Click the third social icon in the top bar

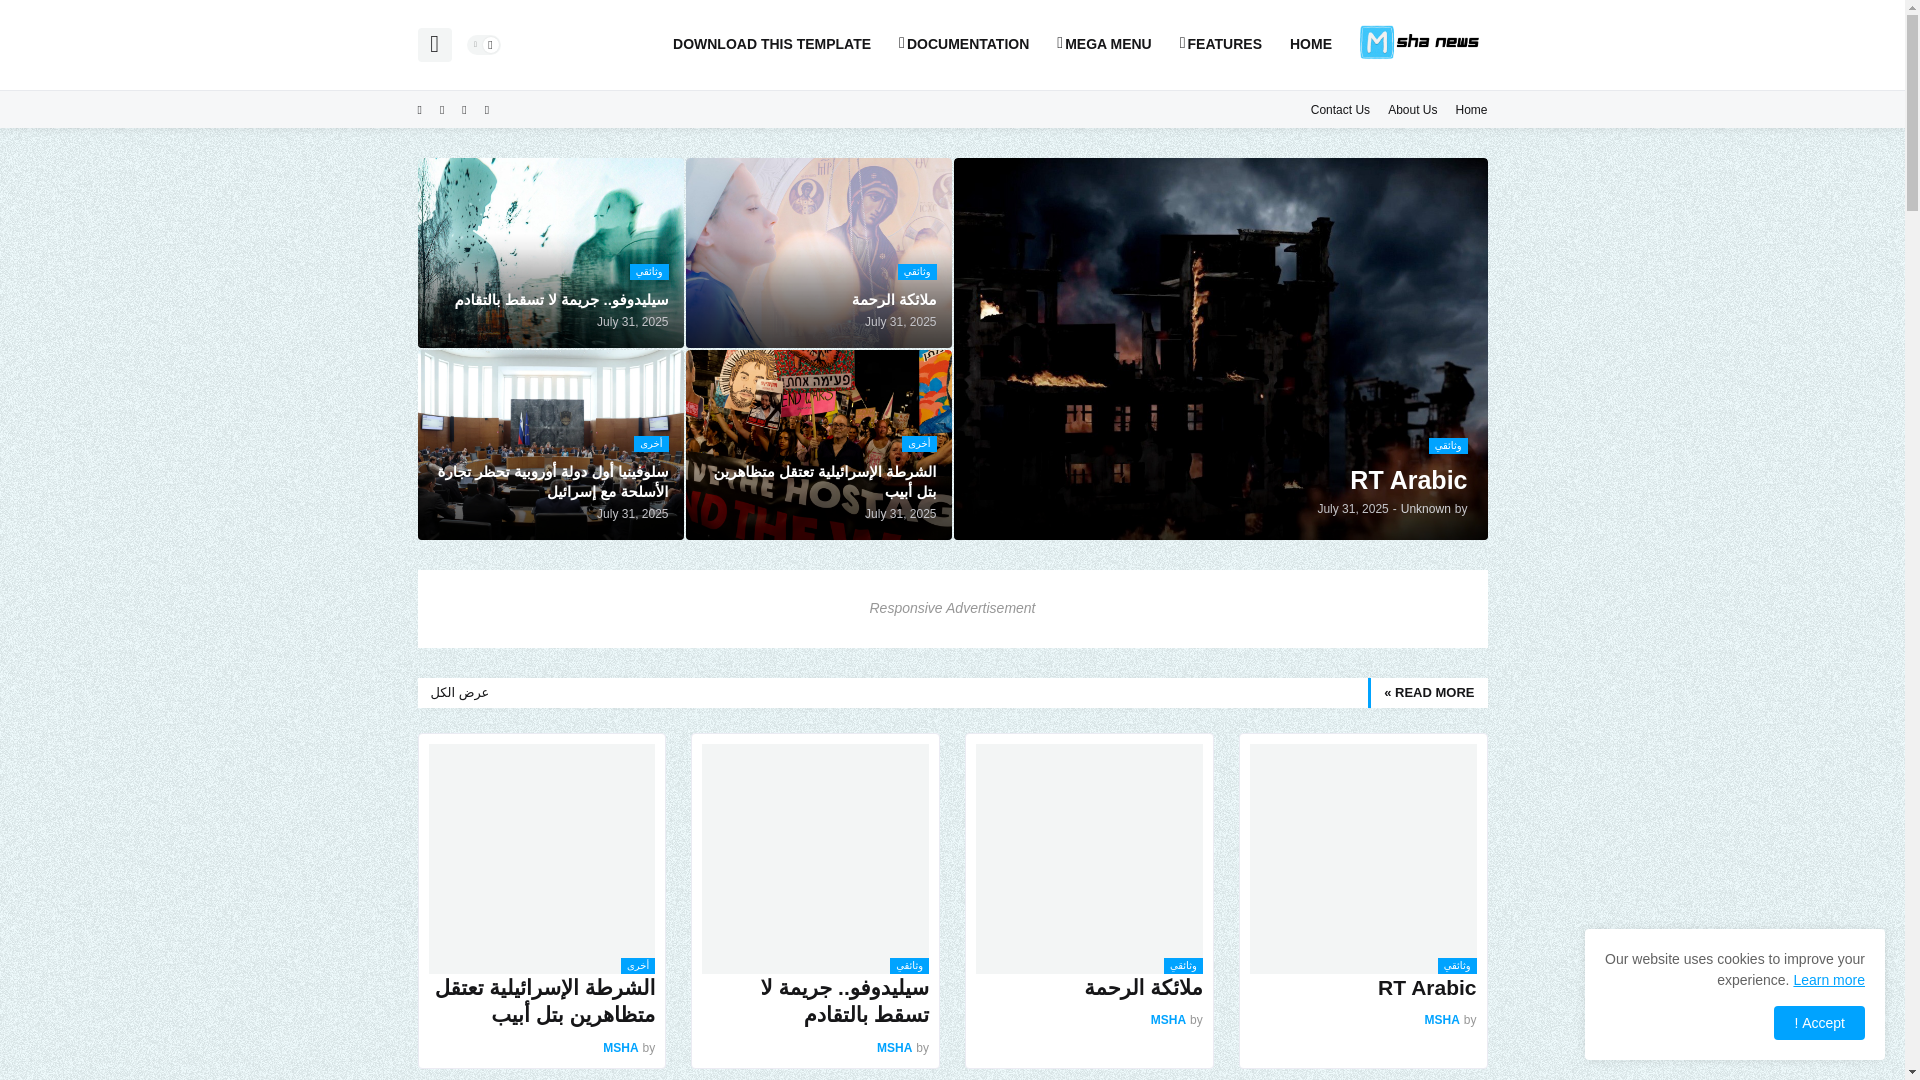(x=464, y=110)
